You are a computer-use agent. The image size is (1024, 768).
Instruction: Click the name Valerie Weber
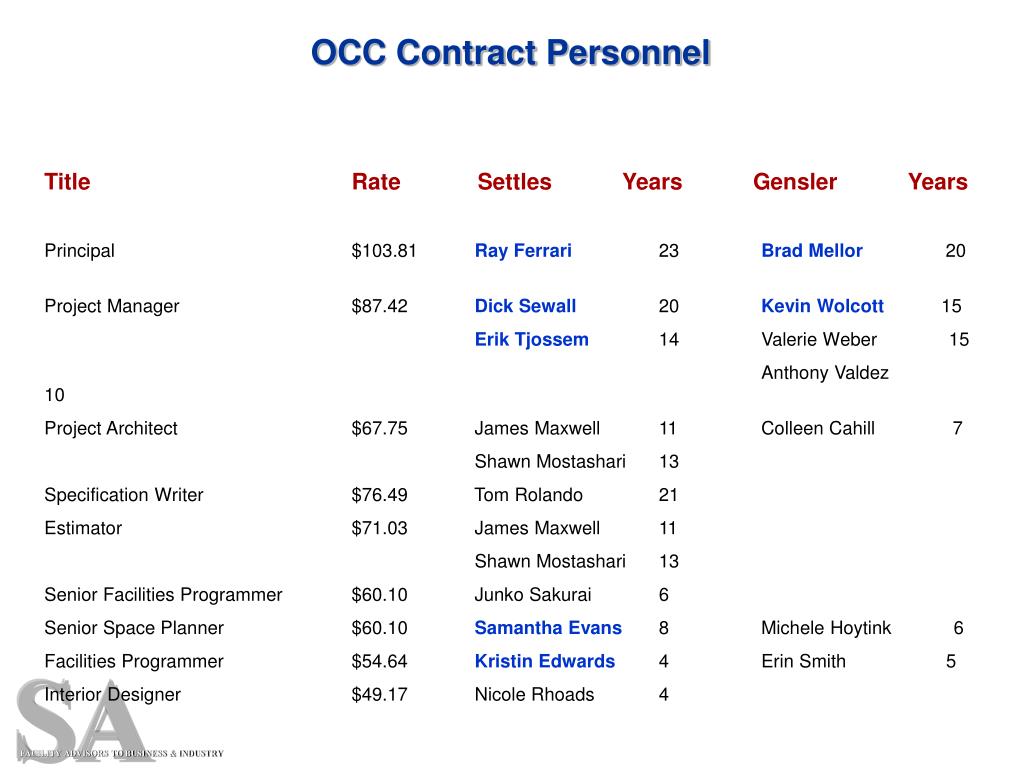click(x=819, y=340)
